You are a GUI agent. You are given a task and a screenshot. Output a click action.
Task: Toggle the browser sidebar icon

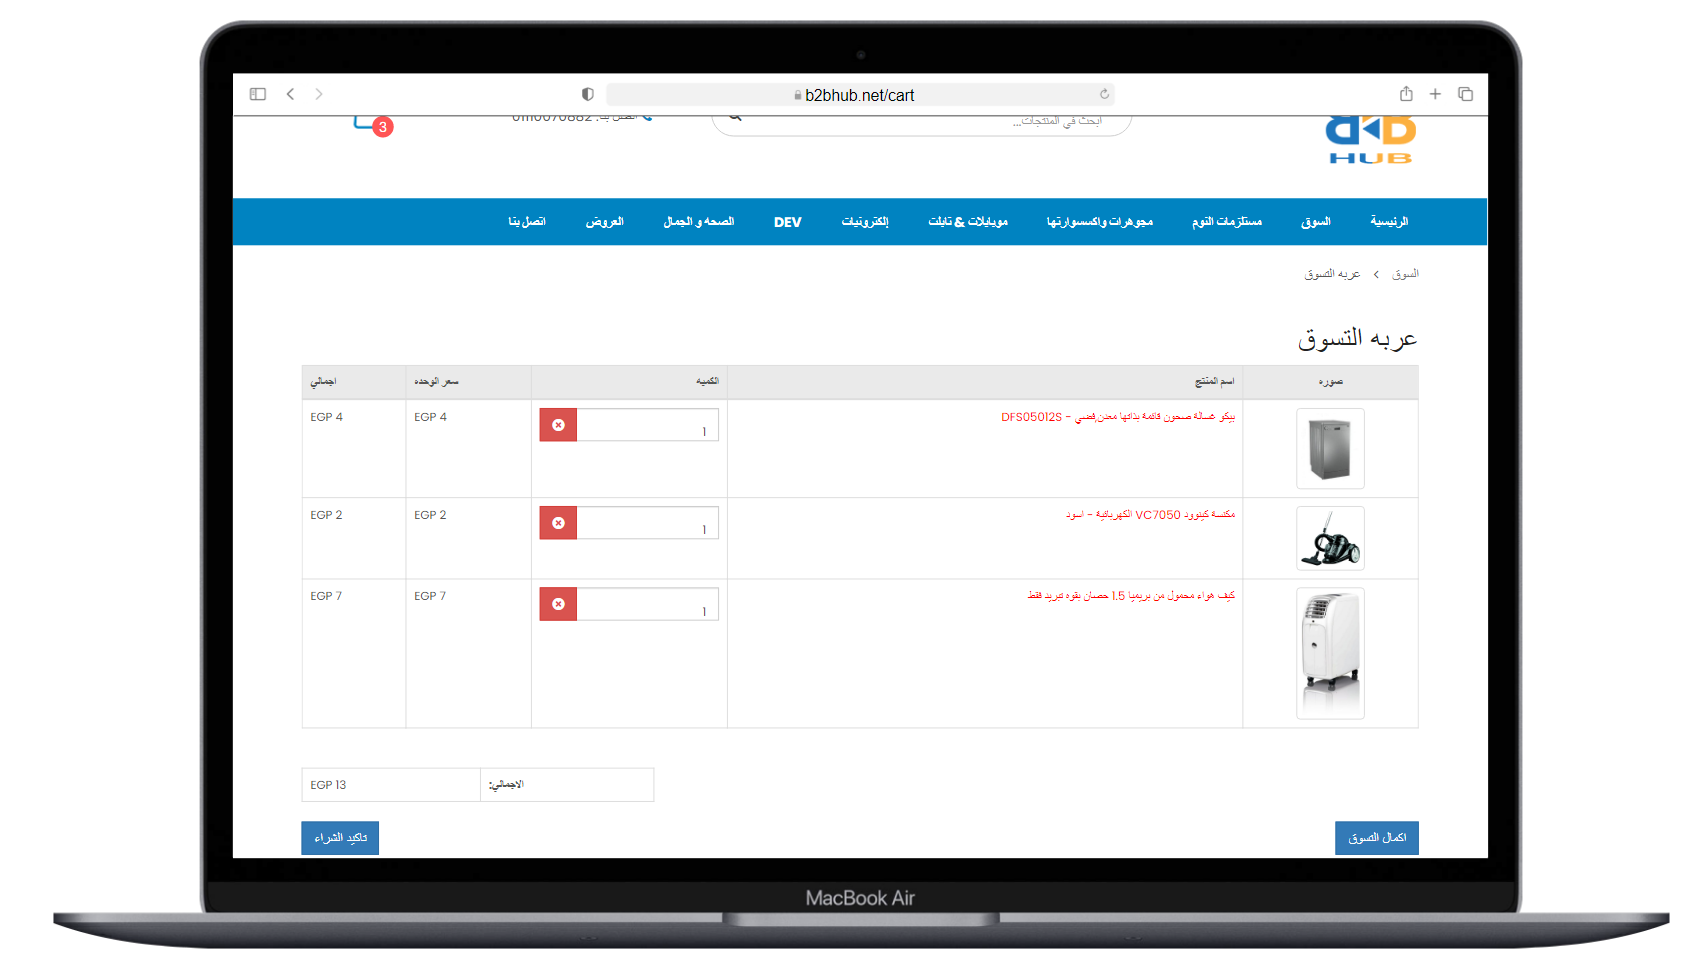[258, 94]
